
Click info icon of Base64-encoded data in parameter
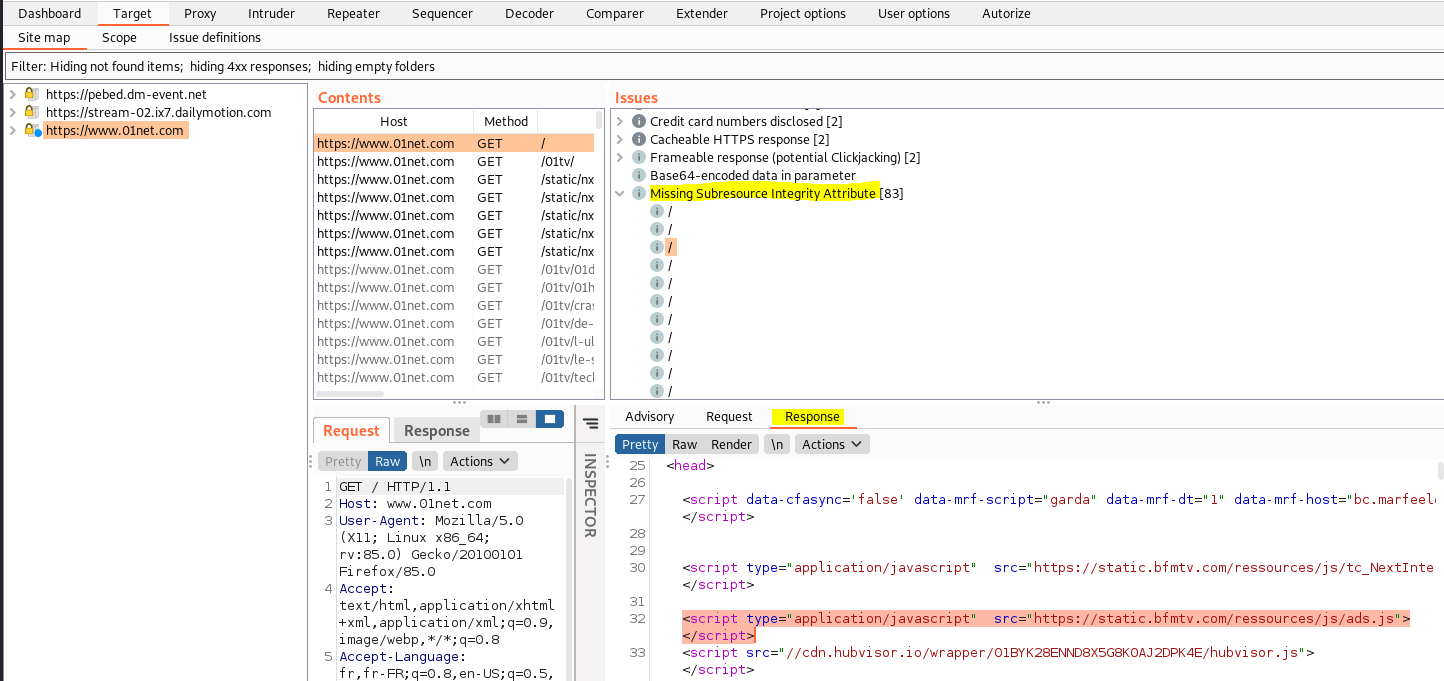point(639,175)
